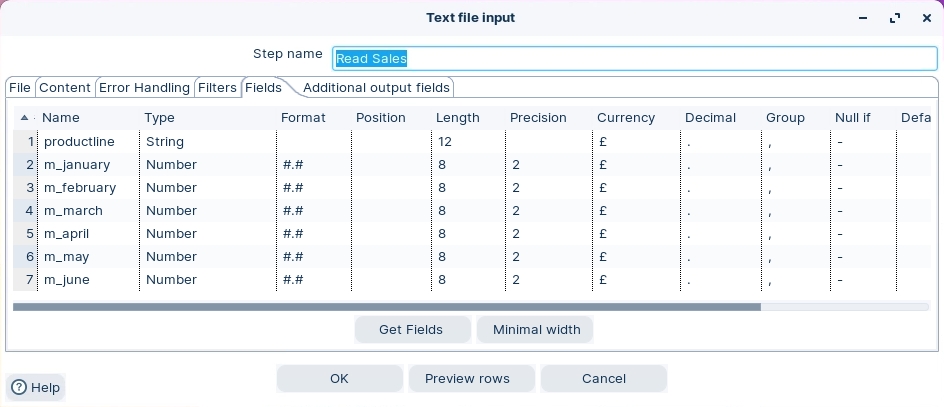Click the Preview rows button
Screen dimensions: 944x407
[467, 379]
